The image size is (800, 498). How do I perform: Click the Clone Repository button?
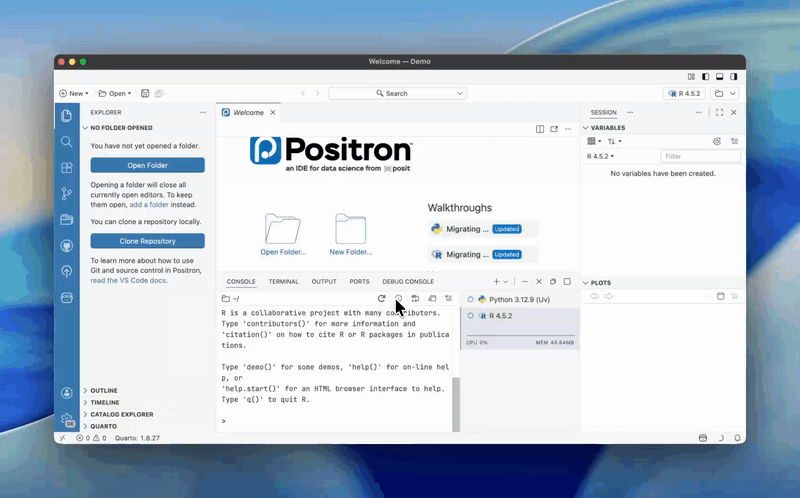(x=147, y=241)
